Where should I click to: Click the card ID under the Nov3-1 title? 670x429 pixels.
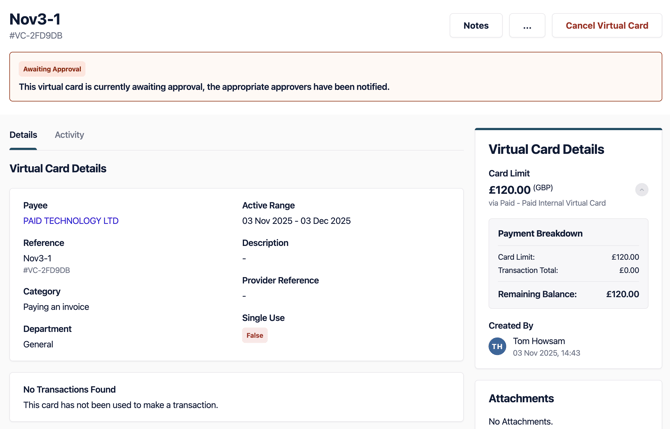click(36, 36)
